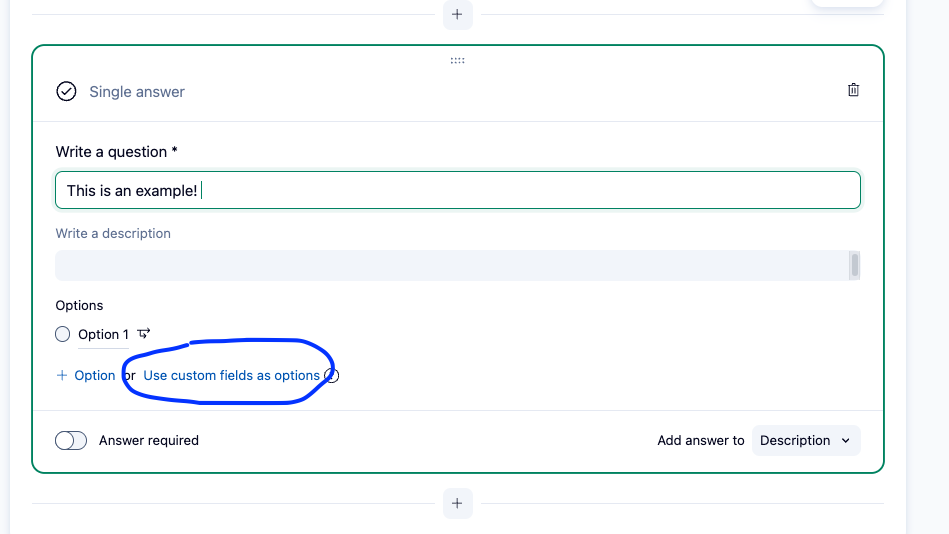The image size is (949, 534).
Task: Toggle the Answer required switch
Action: click(71, 440)
